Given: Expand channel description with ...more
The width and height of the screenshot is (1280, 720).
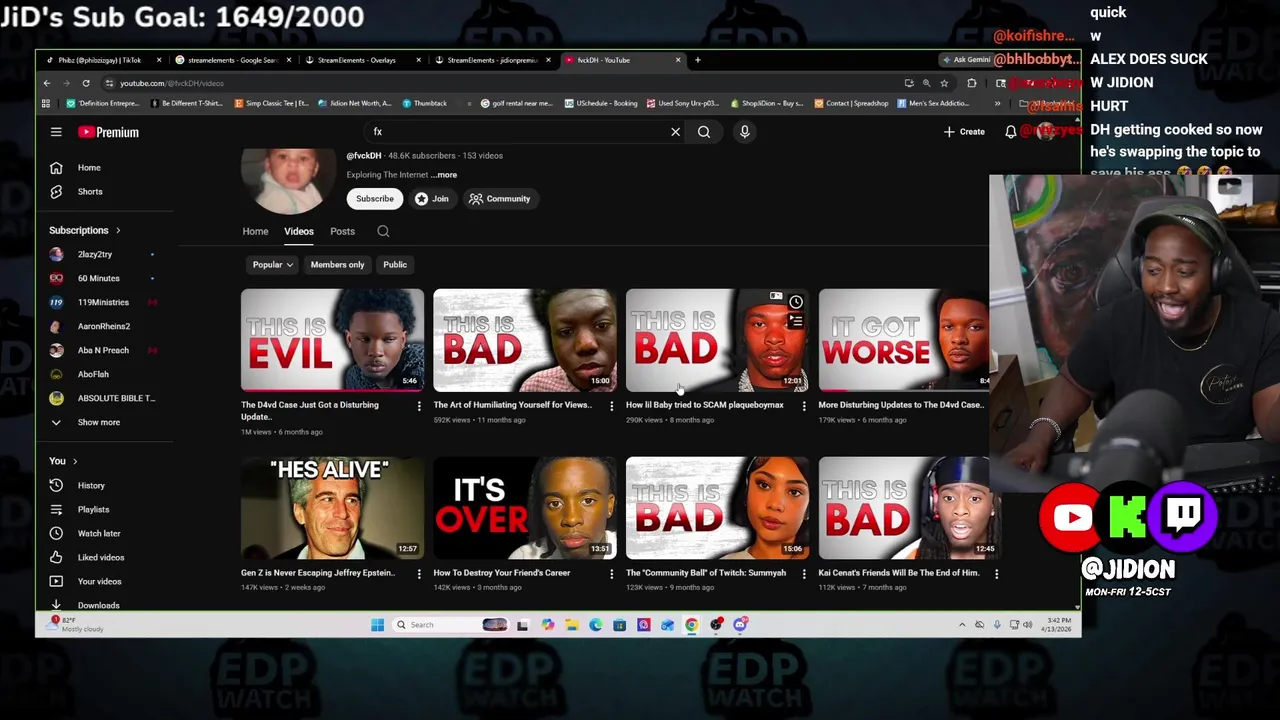Looking at the screenshot, I should 444,175.
